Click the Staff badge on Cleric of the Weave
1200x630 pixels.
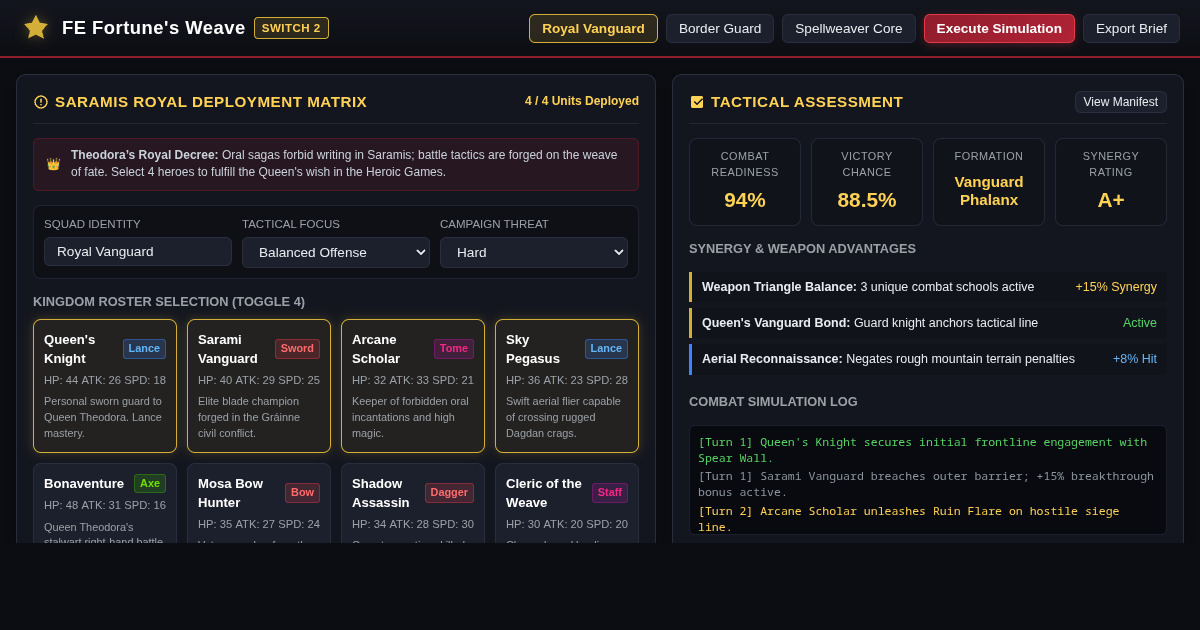tap(610, 493)
